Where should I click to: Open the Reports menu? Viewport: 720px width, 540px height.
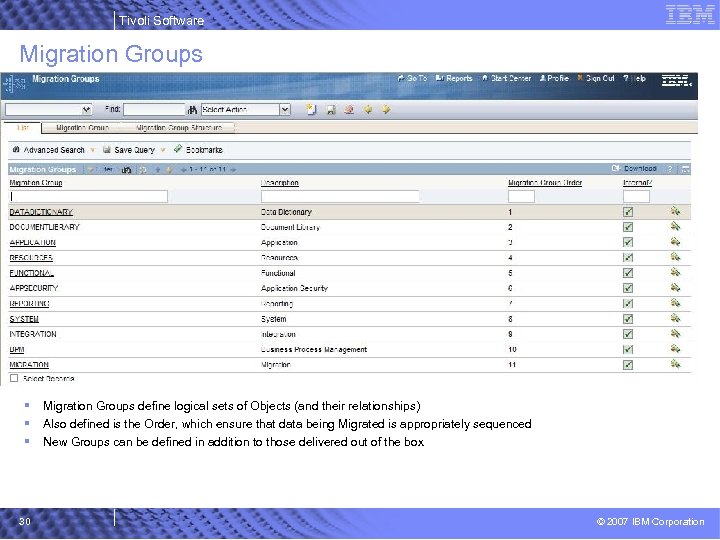(454, 79)
